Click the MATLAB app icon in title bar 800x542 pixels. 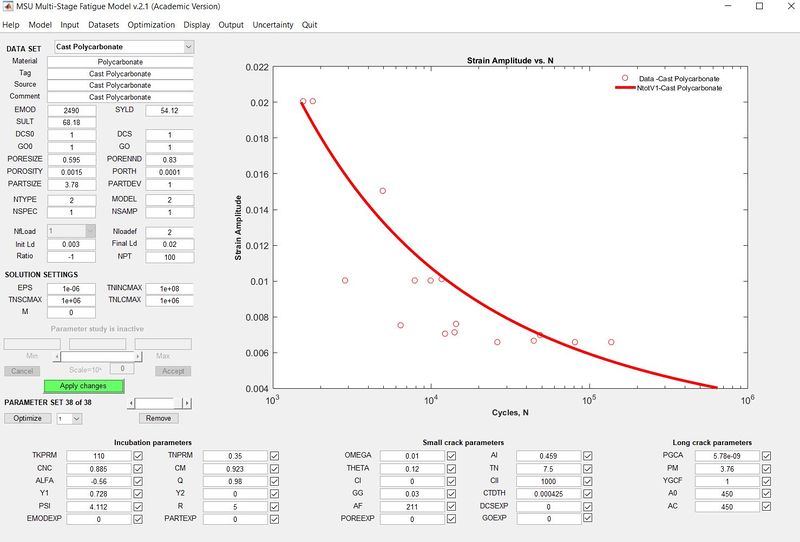tap(8, 6)
